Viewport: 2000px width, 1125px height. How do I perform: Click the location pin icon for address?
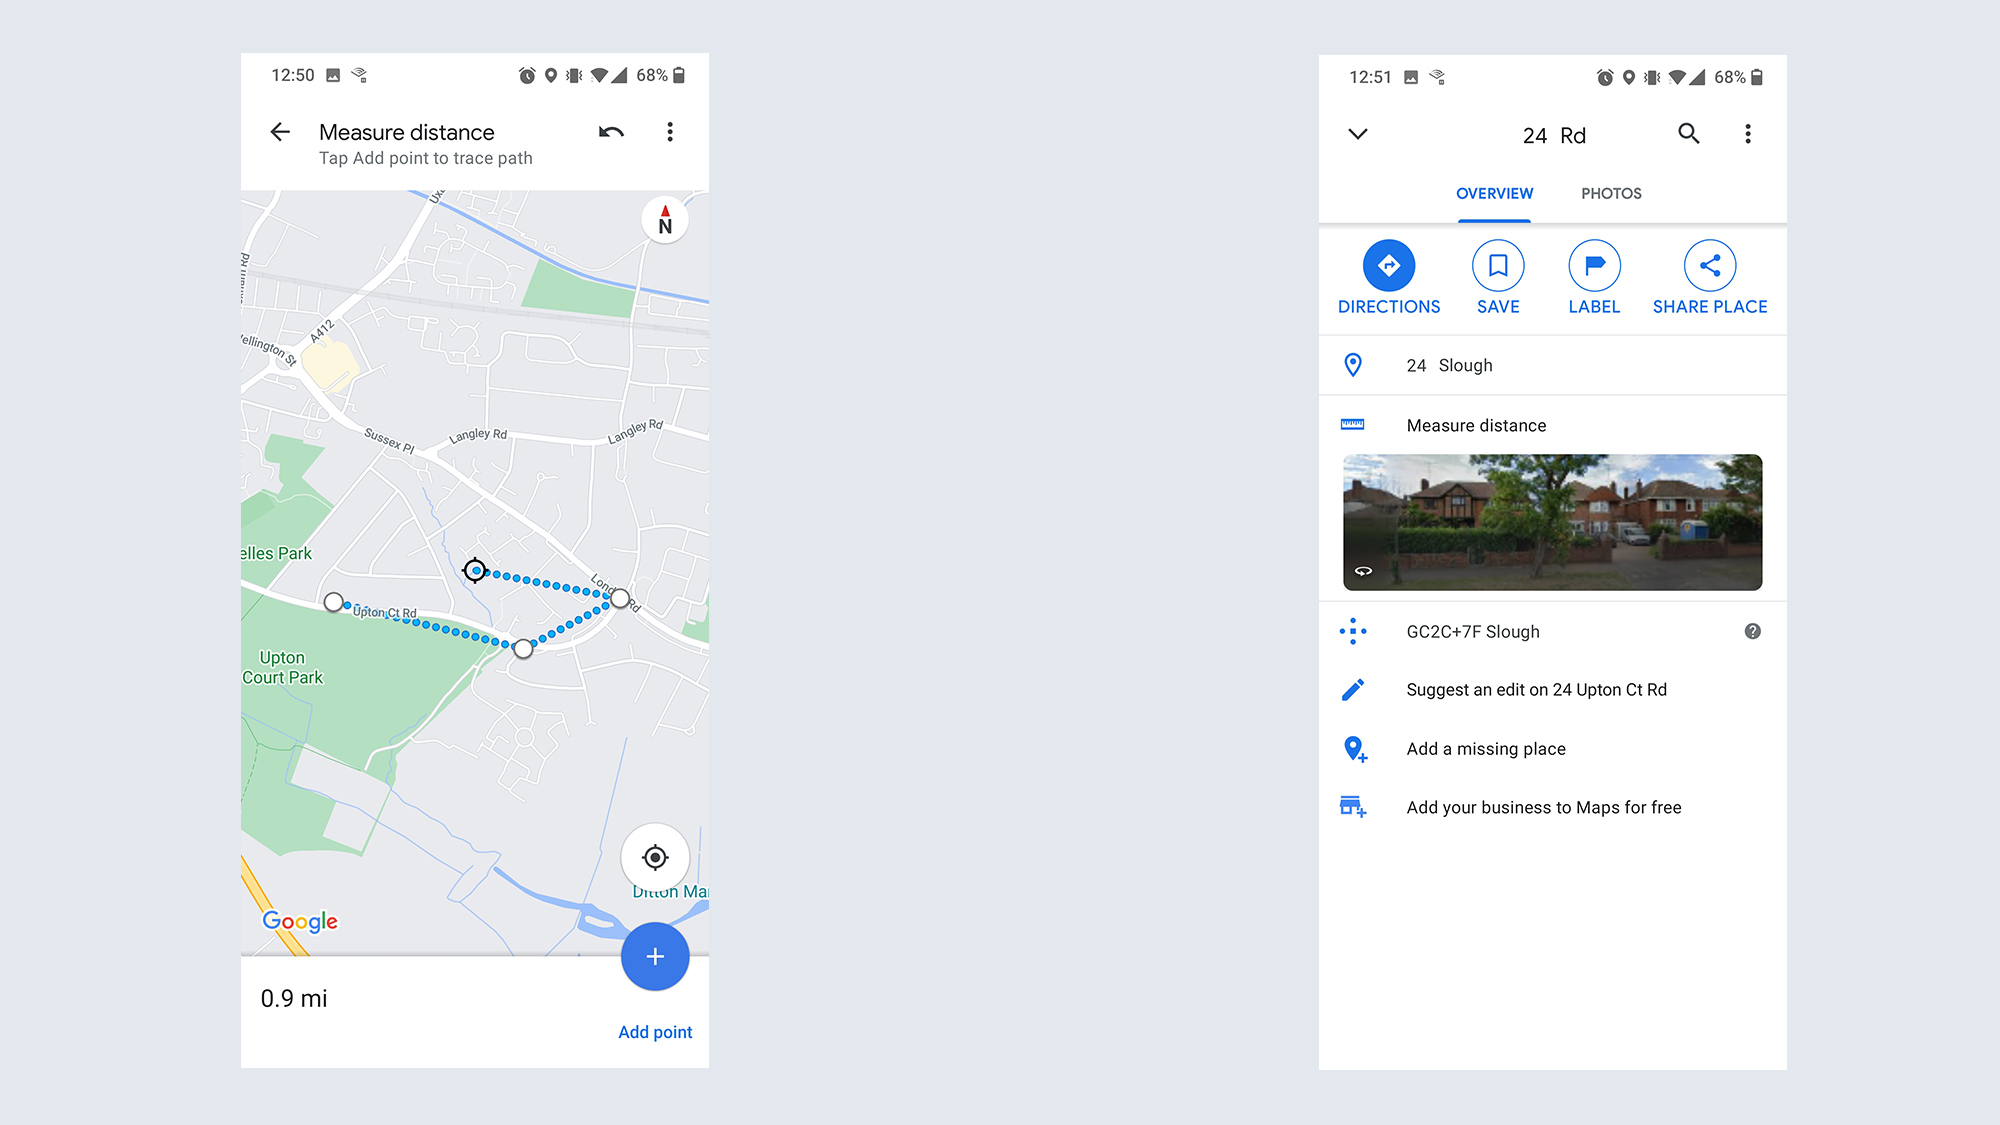point(1353,364)
